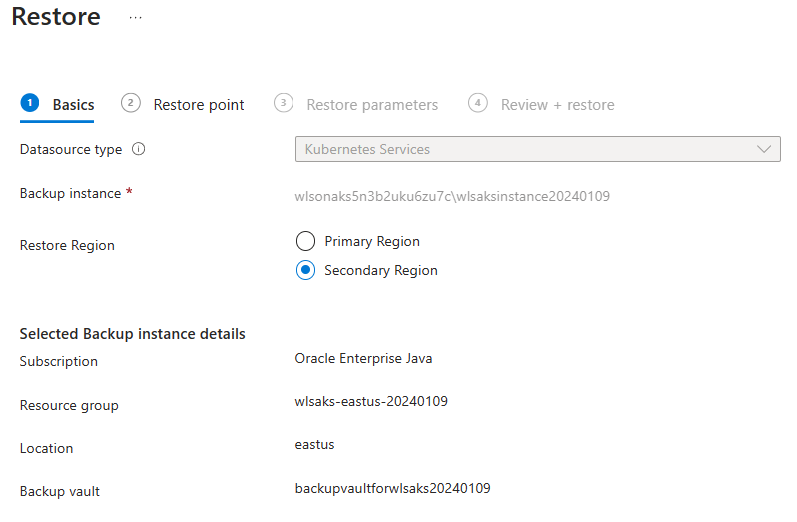The height and width of the screenshot is (522, 797).
Task: Click the Oracle Enterprise Java subscription value
Action: tap(363, 358)
